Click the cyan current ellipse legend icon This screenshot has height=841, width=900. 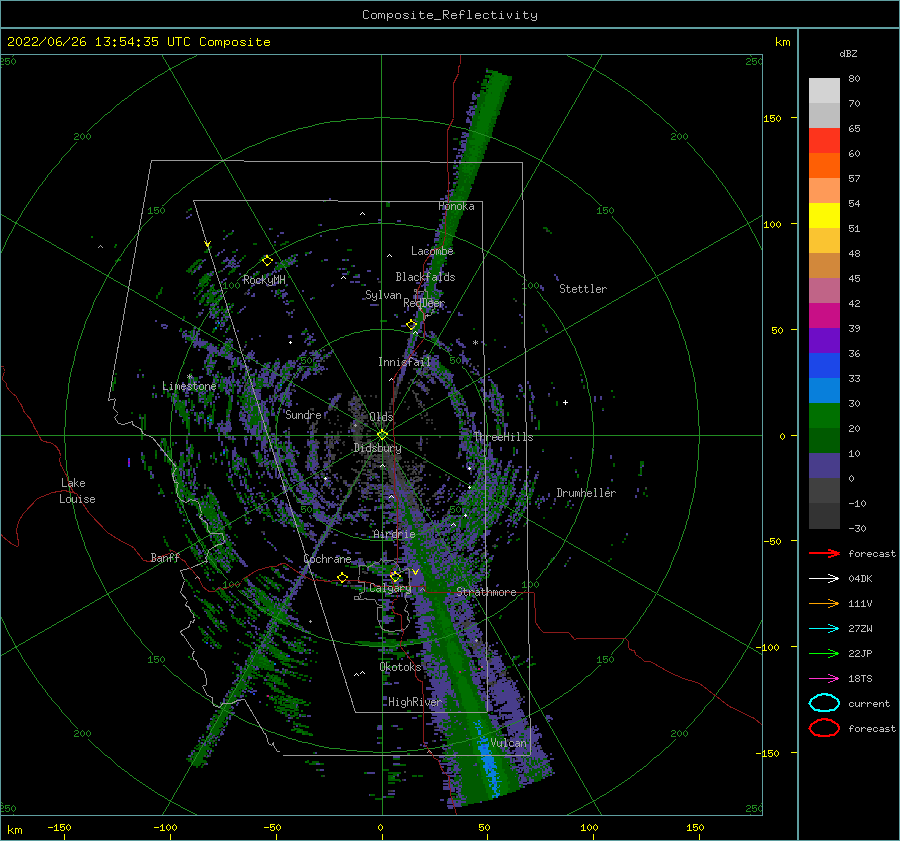[824, 703]
